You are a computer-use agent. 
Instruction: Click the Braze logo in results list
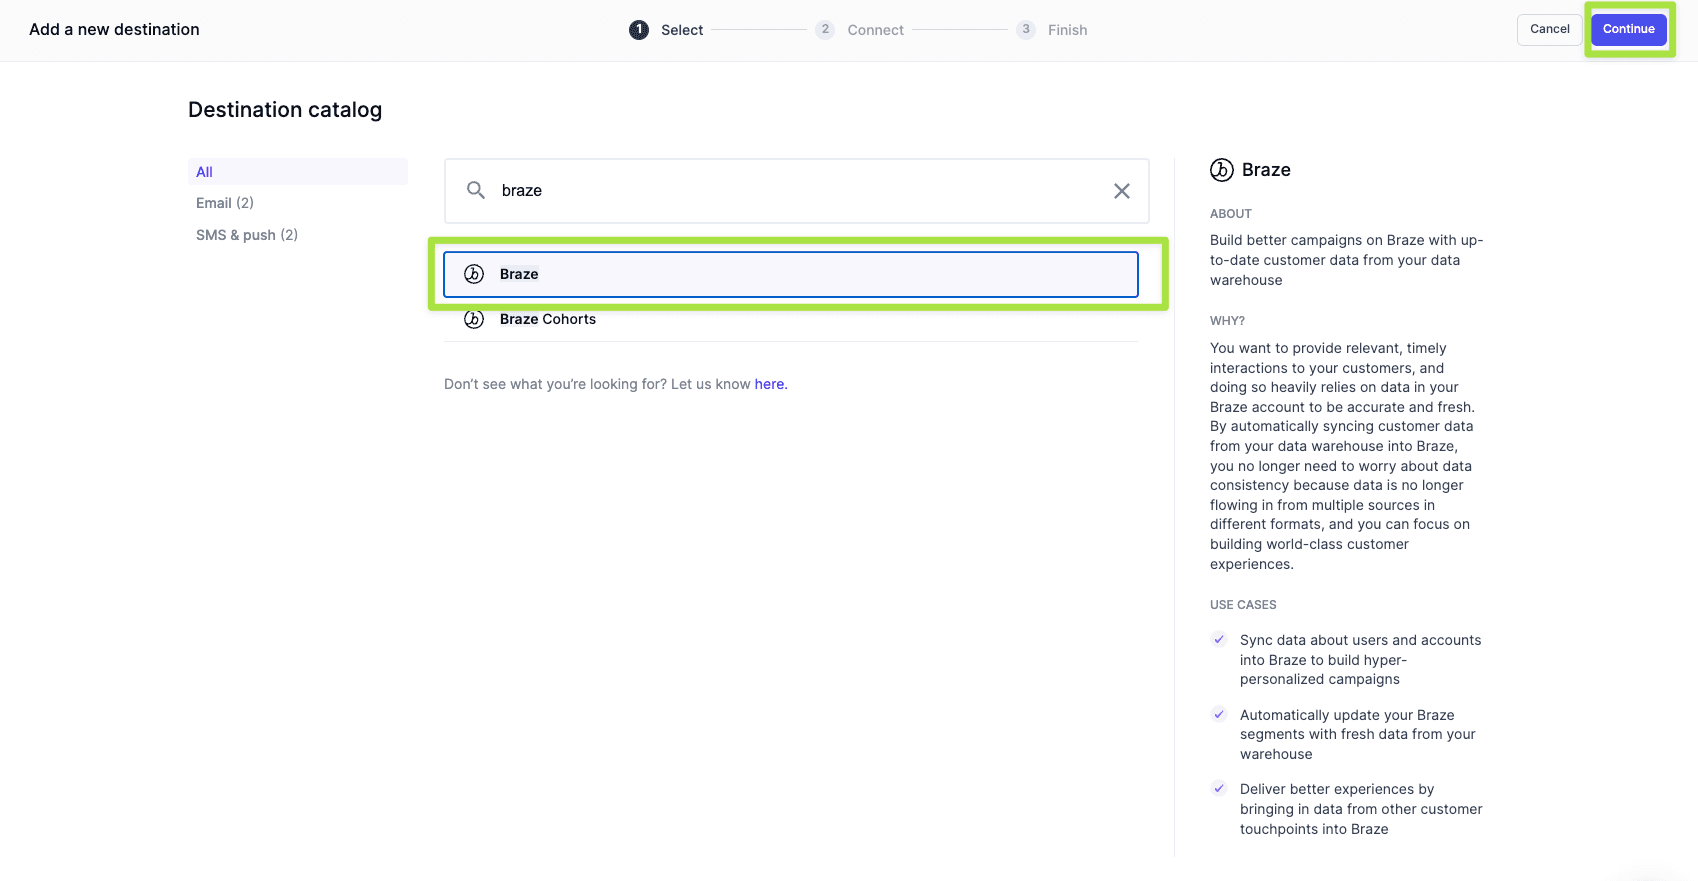point(474,274)
